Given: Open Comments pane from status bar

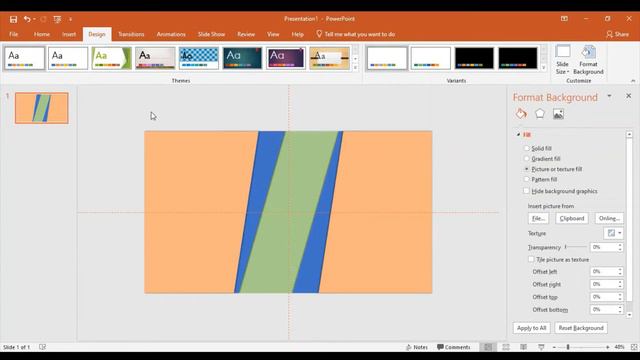Looking at the screenshot, I should coord(453,347).
